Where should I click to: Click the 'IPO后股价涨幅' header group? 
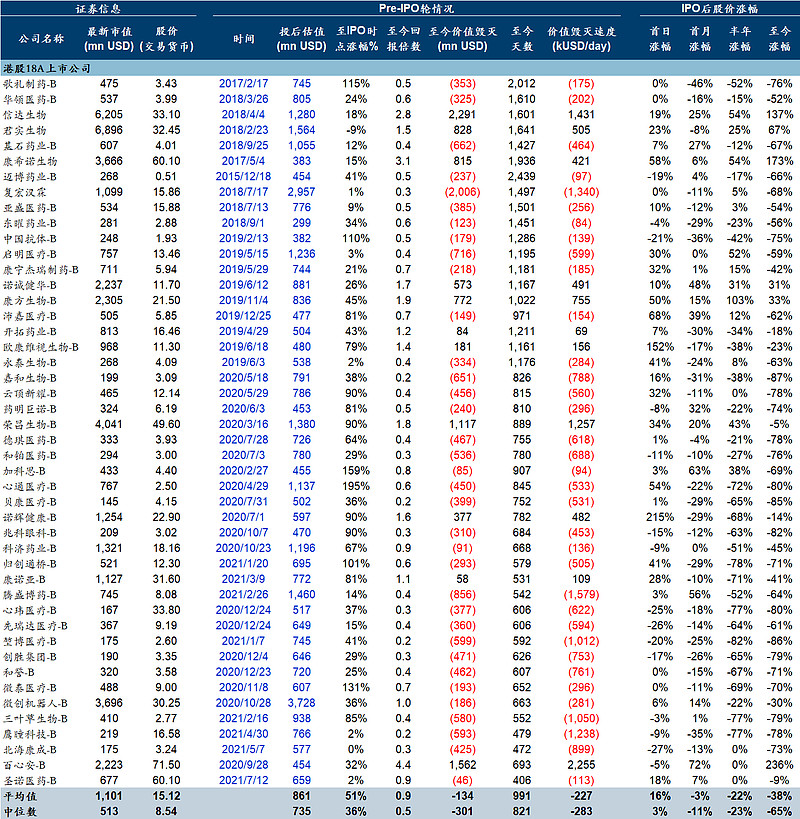(719, 8)
